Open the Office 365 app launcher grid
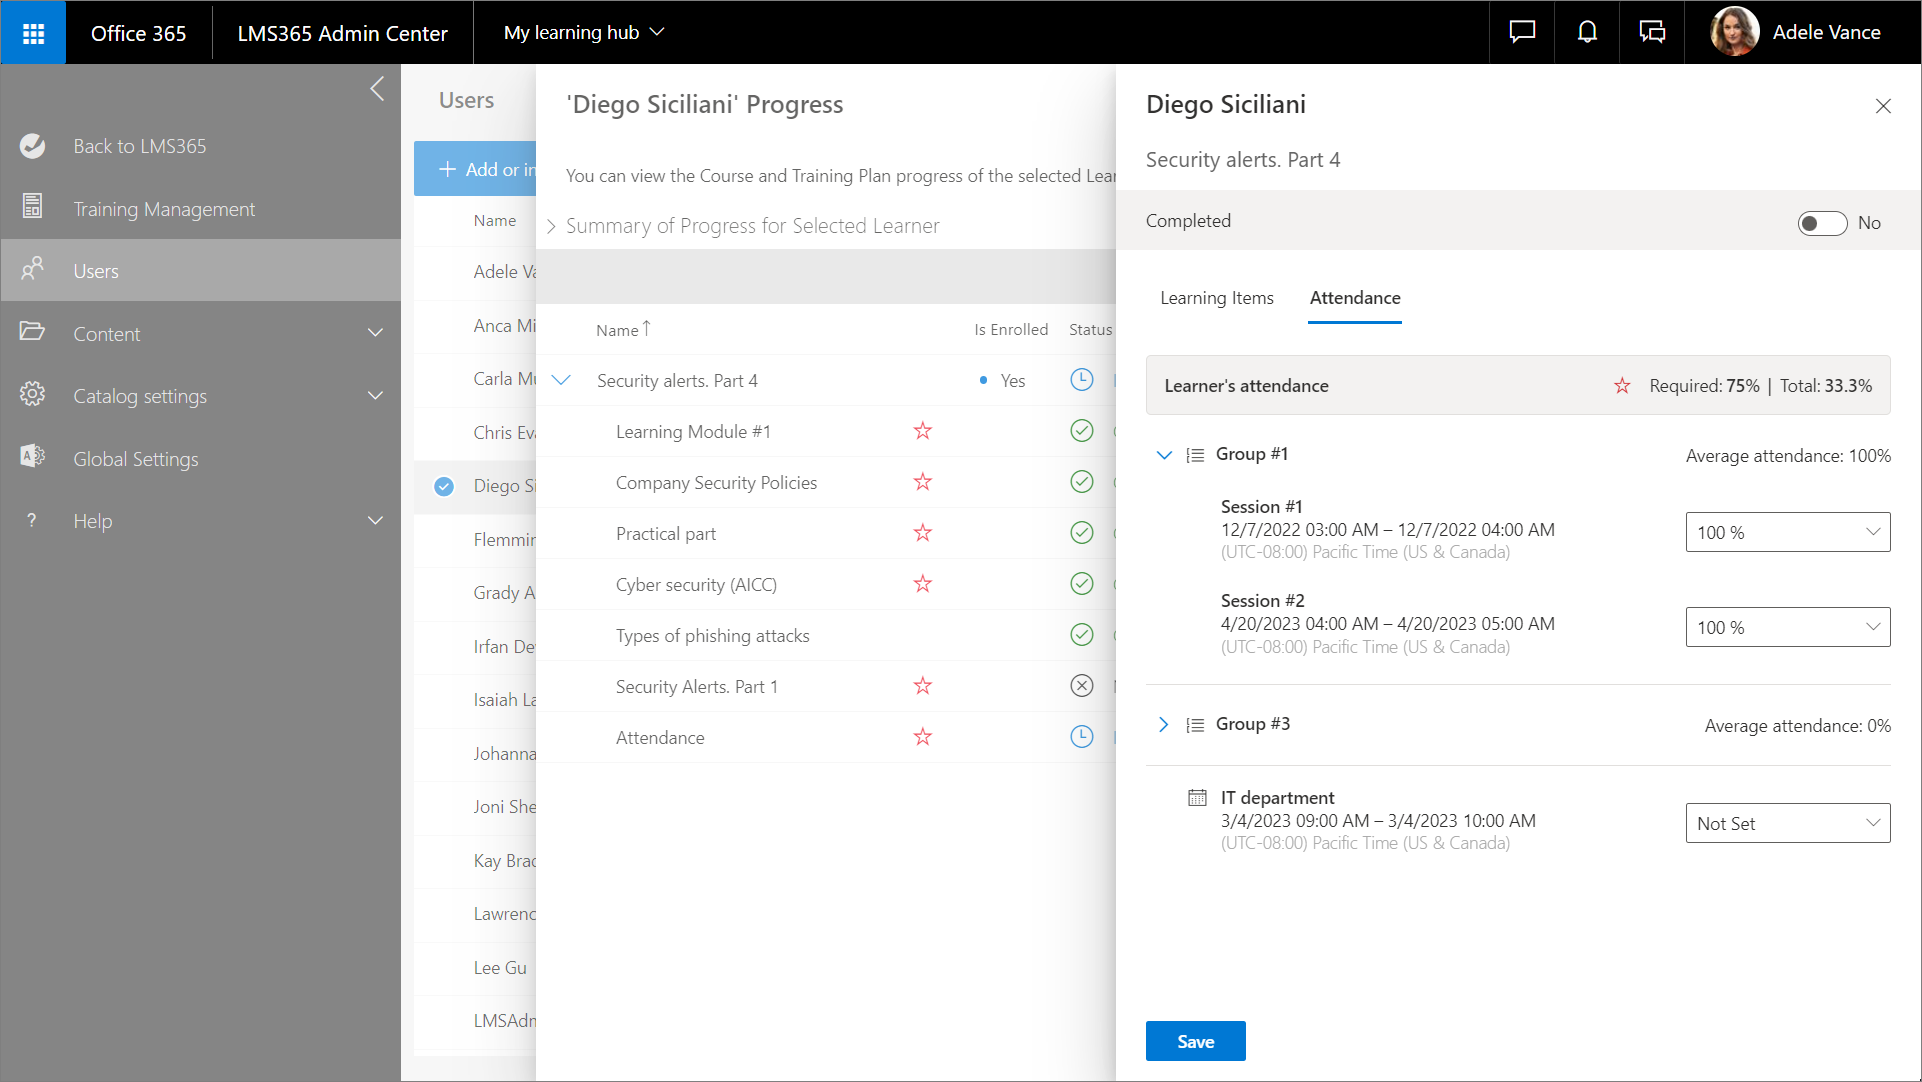The image size is (1922, 1082). click(33, 33)
